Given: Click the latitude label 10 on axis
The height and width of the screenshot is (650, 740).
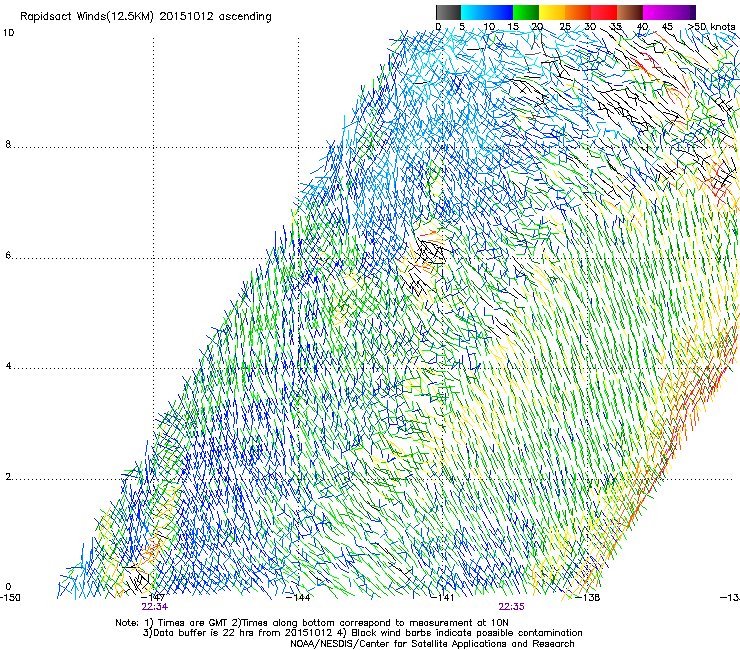Looking at the screenshot, I should click(x=8, y=33).
